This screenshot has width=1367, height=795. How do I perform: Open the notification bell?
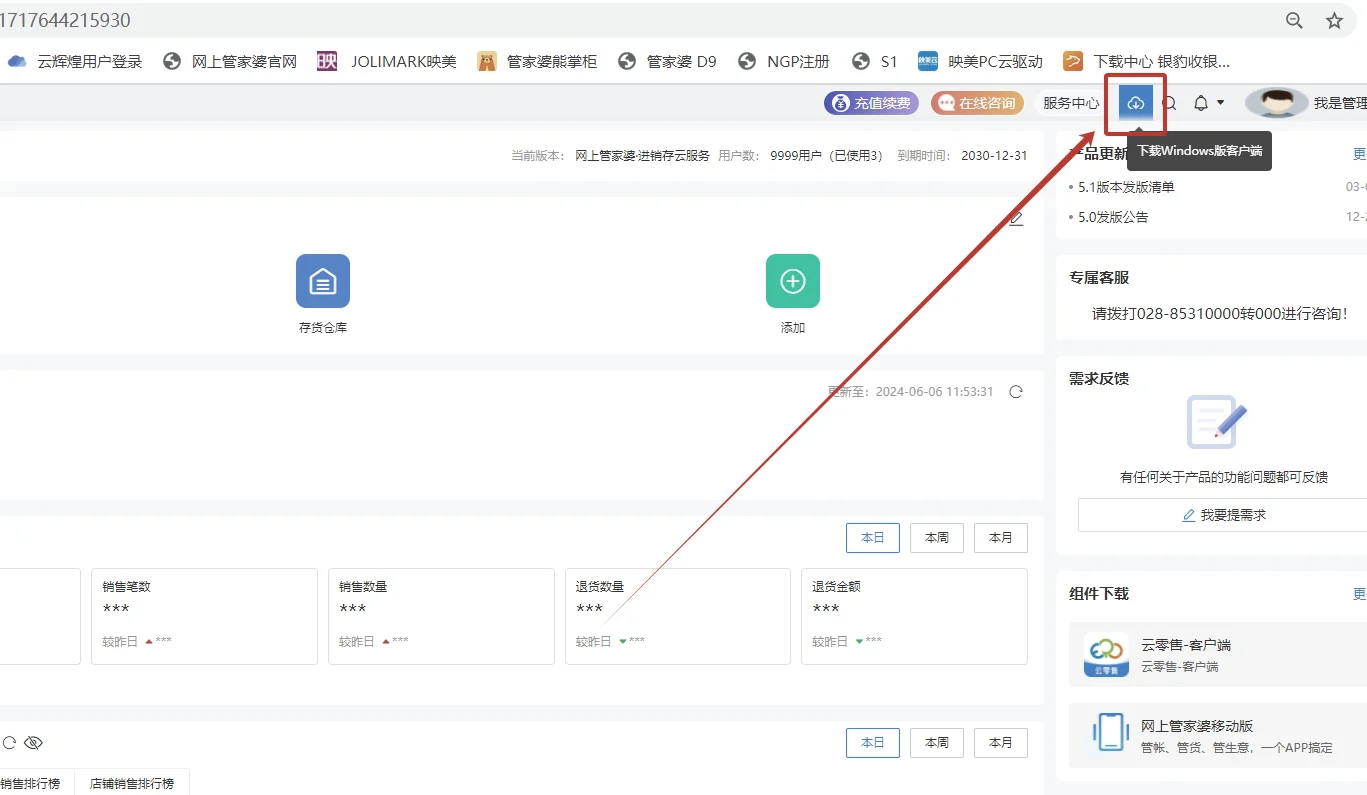tap(1201, 103)
